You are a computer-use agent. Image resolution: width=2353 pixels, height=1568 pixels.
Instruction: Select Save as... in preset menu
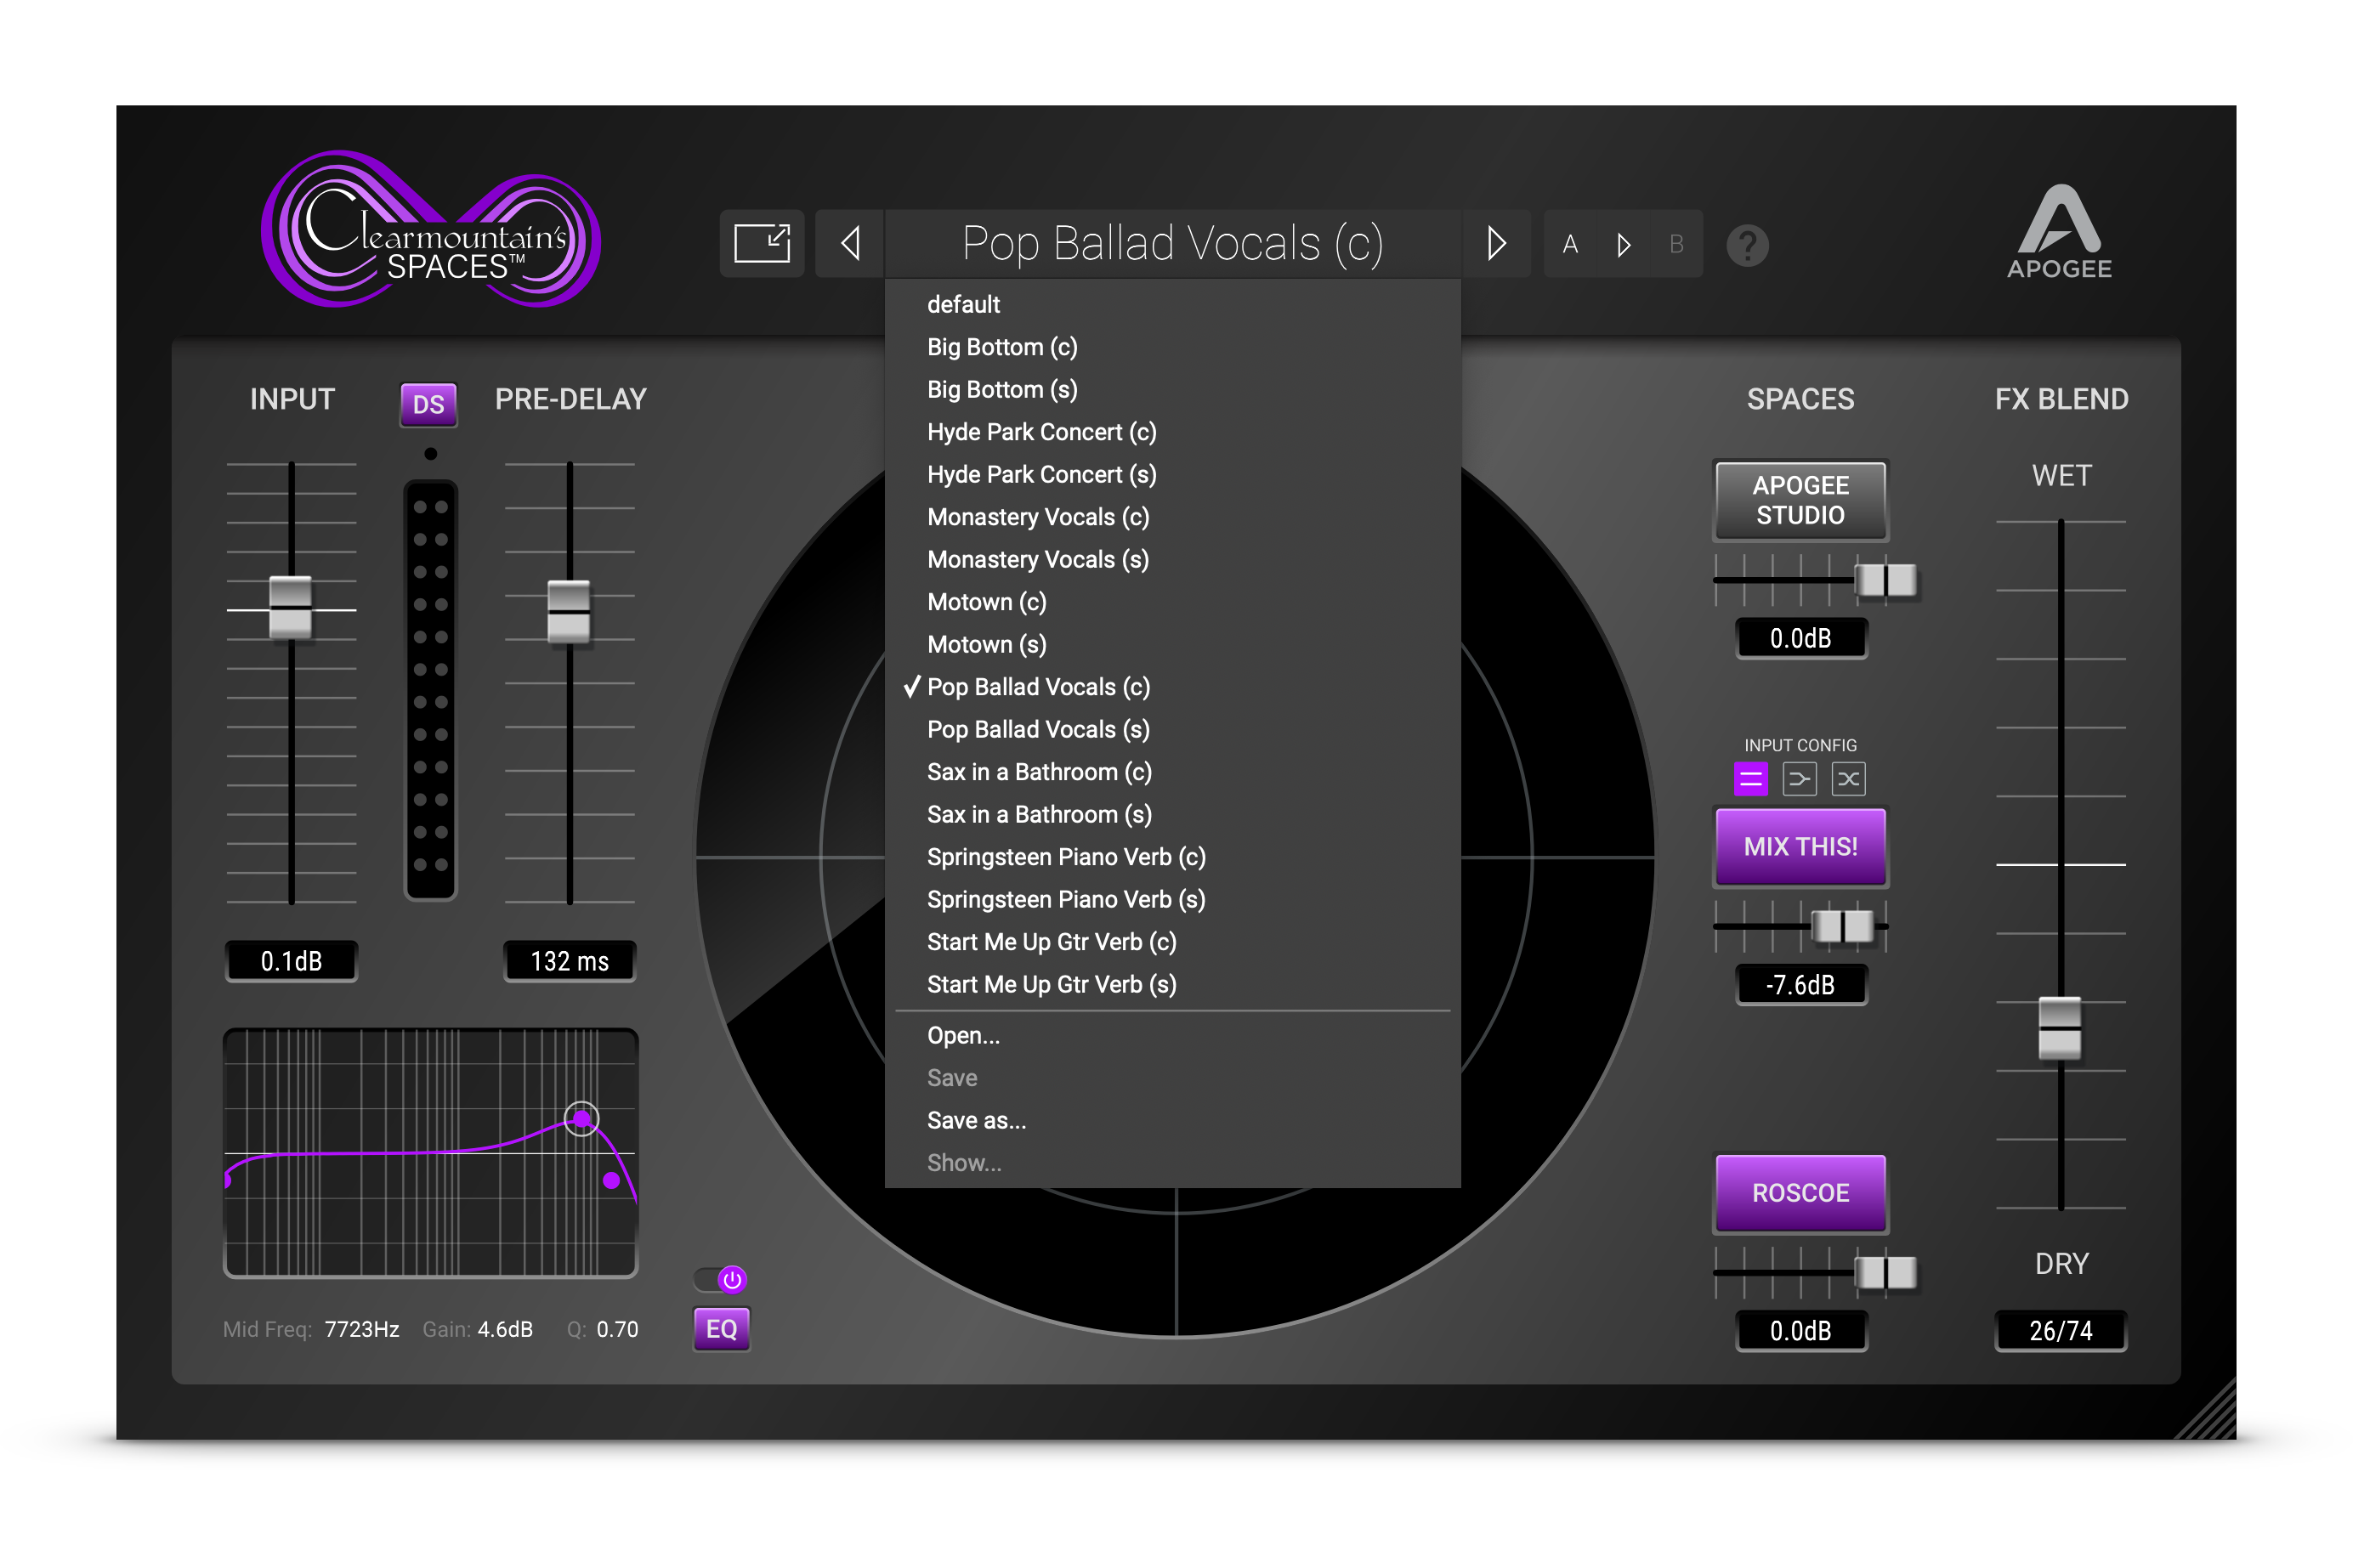point(976,1121)
